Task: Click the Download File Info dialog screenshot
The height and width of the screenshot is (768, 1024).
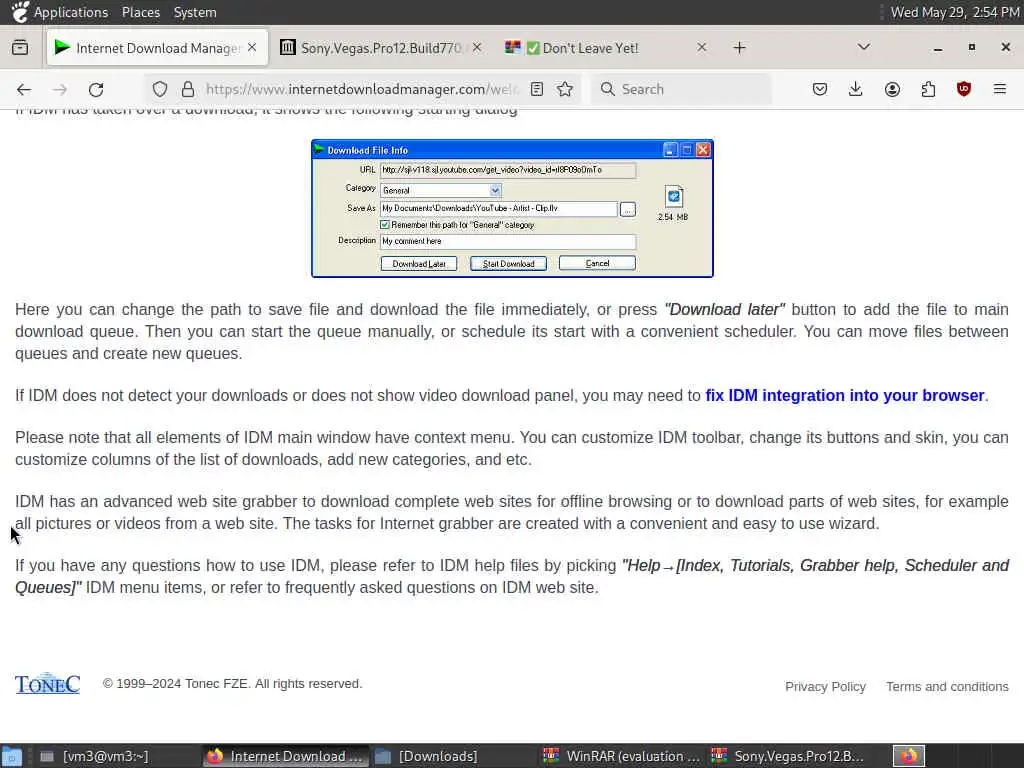Action: click(x=512, y=208)
